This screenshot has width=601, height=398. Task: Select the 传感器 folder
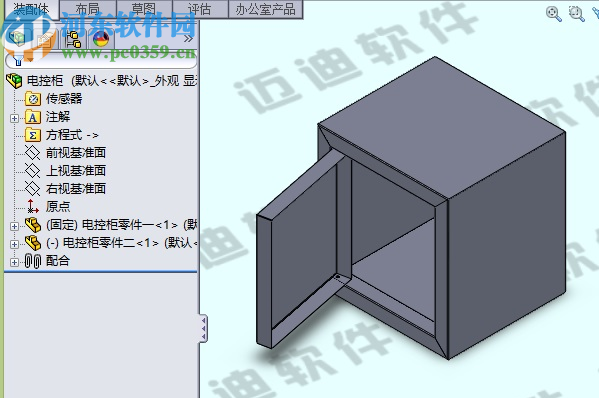(64, 99)
